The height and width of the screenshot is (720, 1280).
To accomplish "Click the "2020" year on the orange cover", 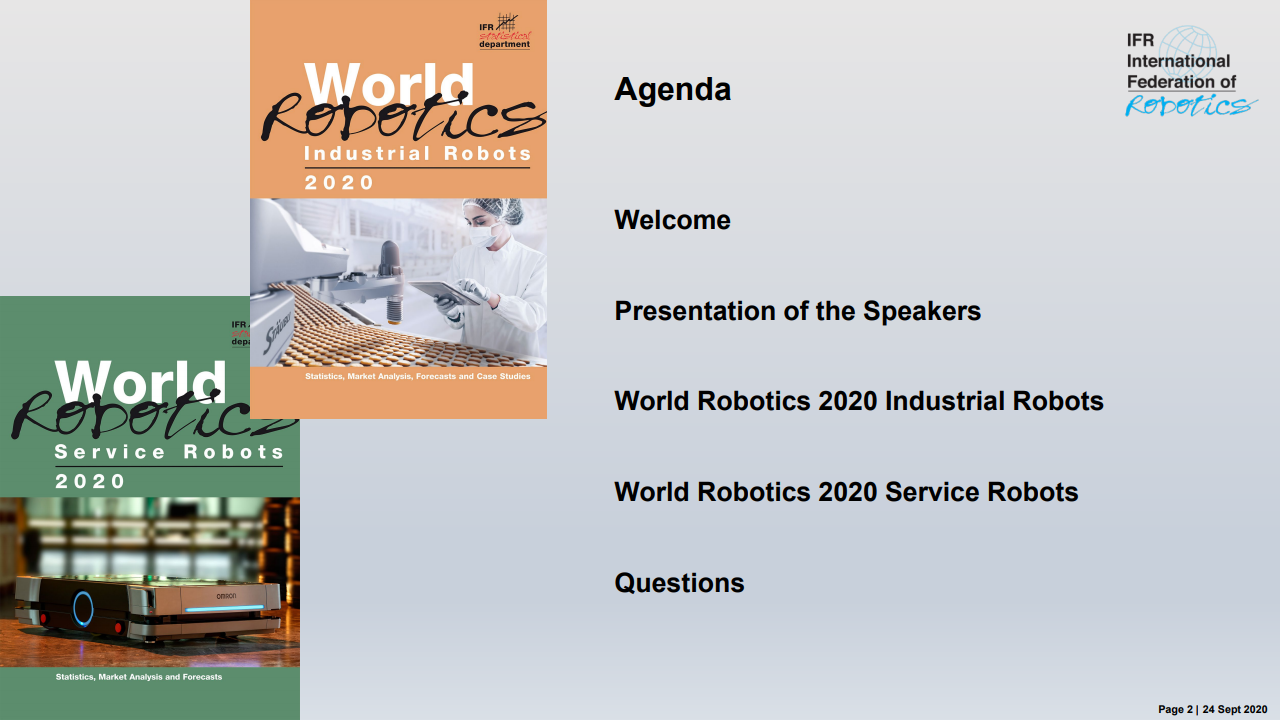I will (340, 183).
